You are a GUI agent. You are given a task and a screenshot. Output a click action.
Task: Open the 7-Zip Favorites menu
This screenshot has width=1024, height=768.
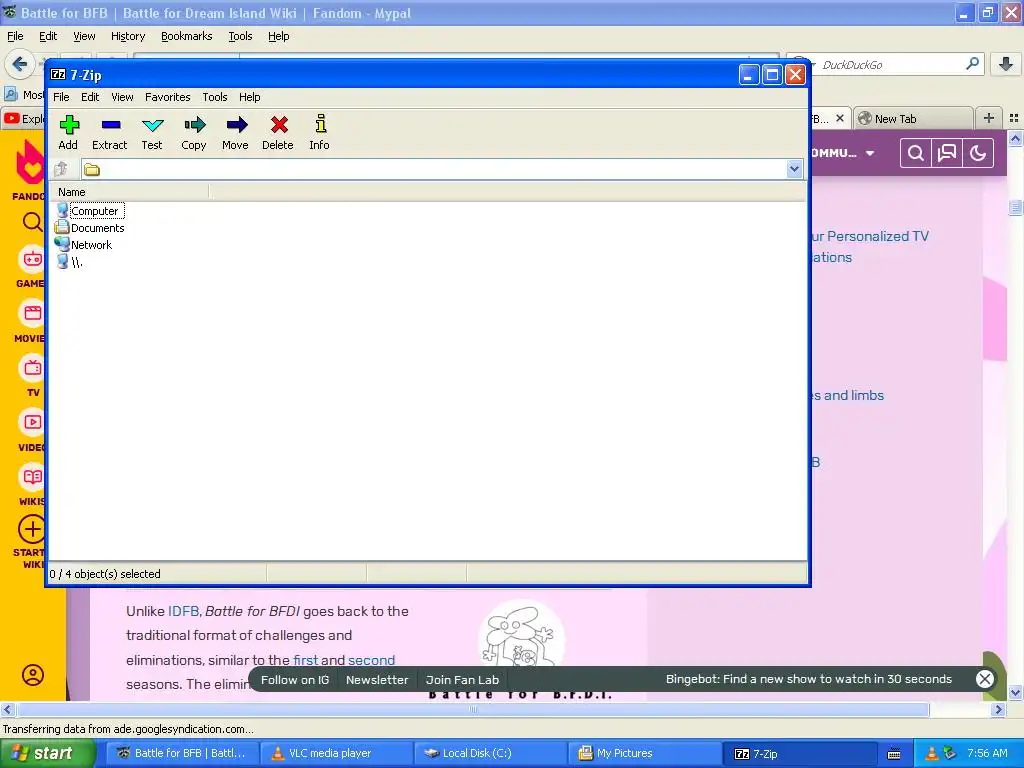coord(168,97)
